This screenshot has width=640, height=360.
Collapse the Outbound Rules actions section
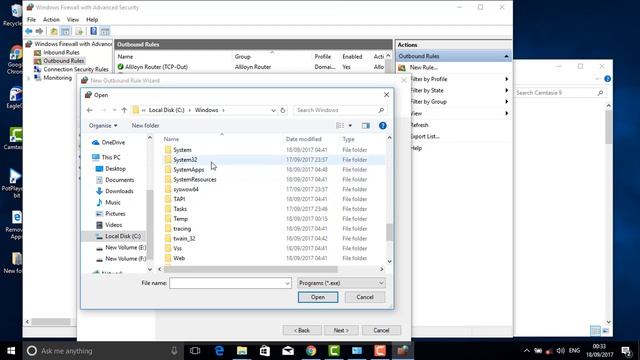click(506, 56)
